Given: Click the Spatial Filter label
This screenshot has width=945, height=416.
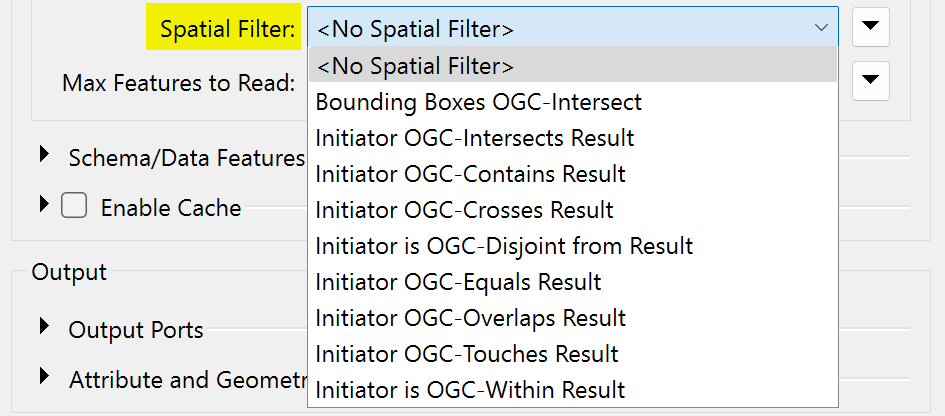Looking at the screenshot, I should [228, 29].
